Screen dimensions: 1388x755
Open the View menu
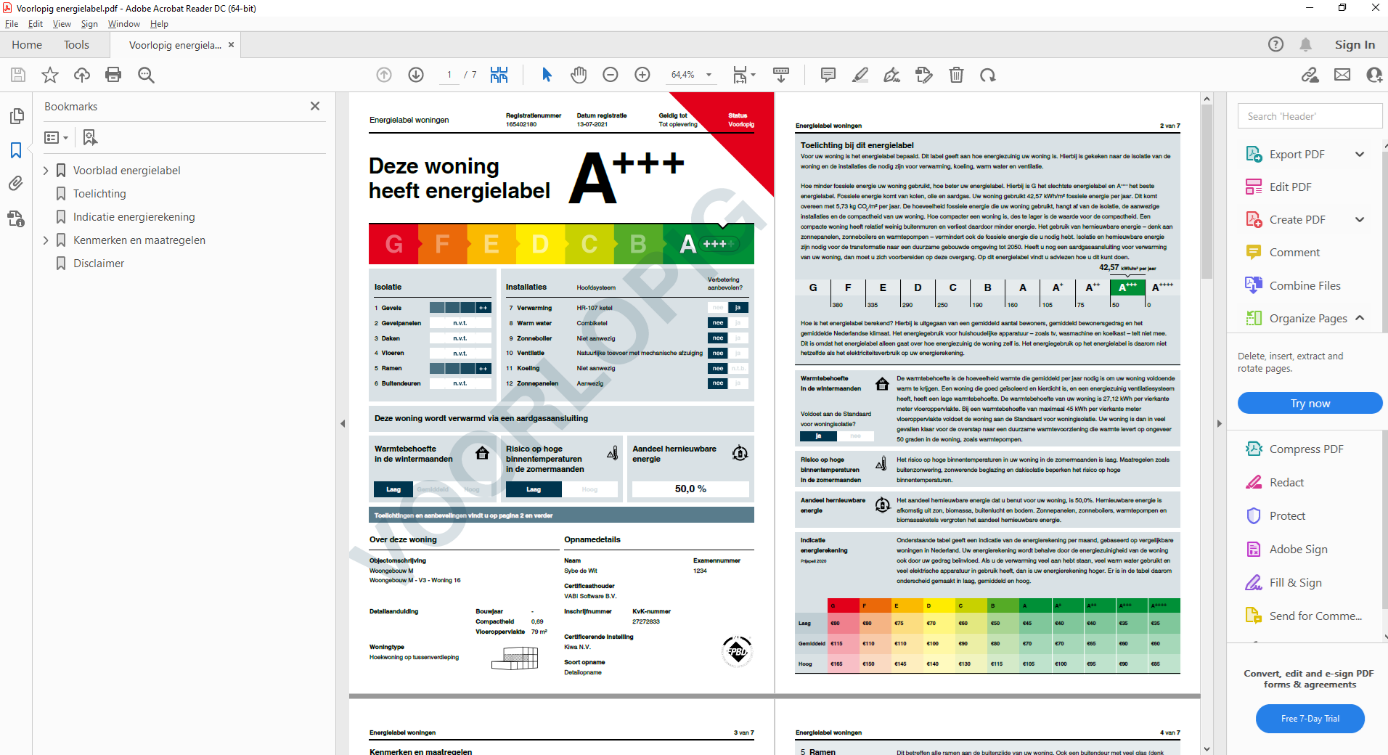[62, 24]
